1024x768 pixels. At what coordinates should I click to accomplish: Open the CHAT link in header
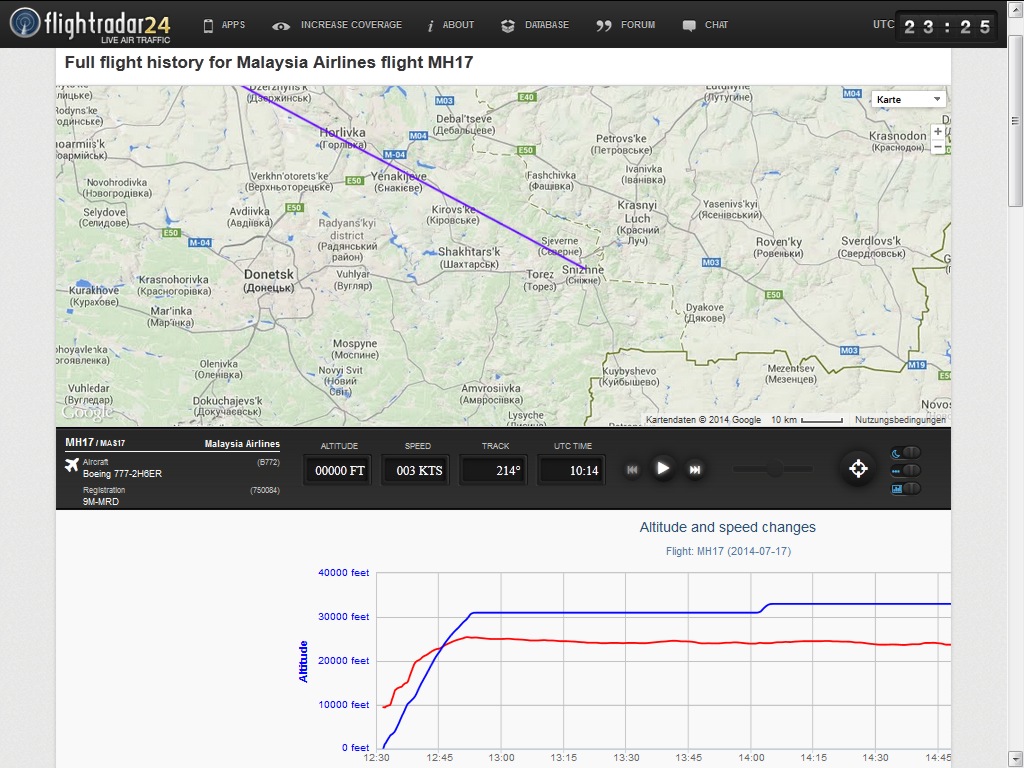(x=705, y=25)
